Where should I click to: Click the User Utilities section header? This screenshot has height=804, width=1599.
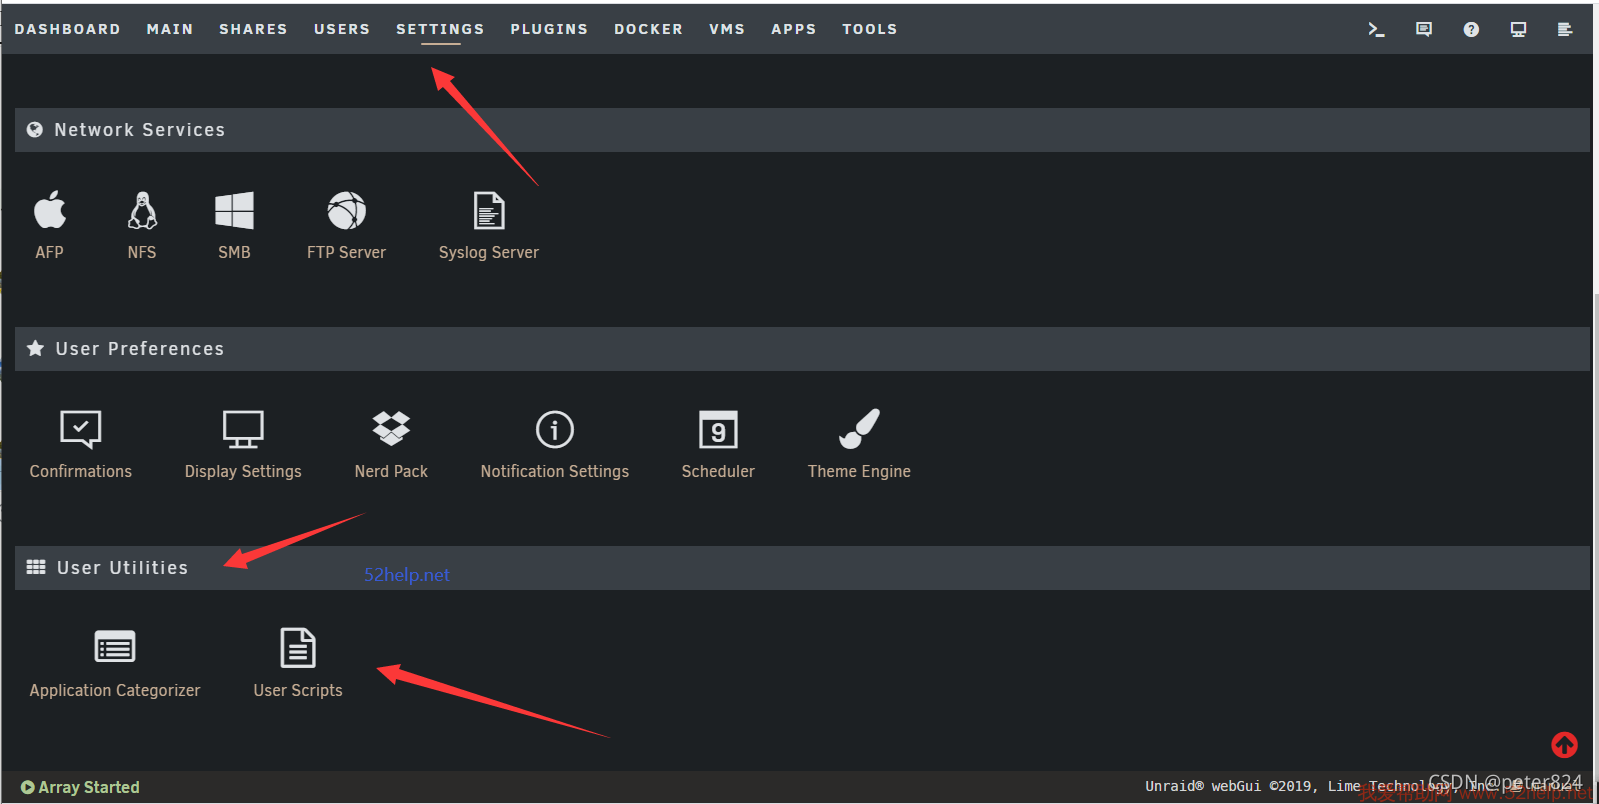coord(802,568)
